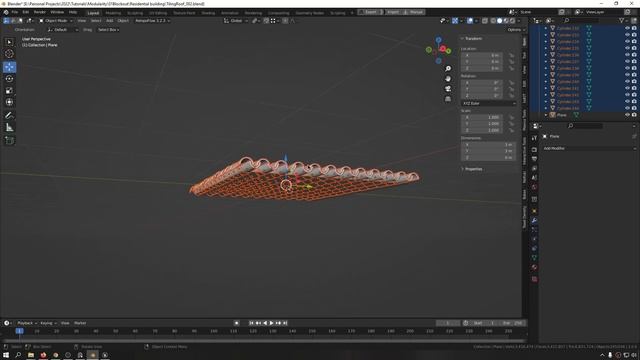640x360 pixels.
Task: Open the Windows Start menu
Action: (x=6, y=355)
